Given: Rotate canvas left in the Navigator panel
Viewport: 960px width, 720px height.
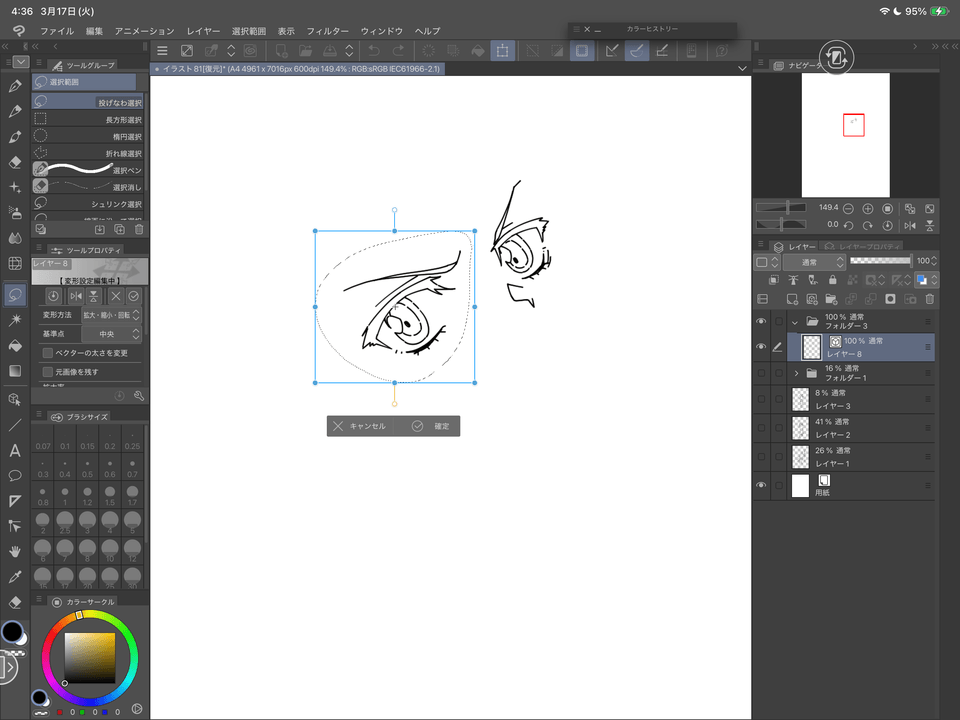Looking at the screenshot, I should click(x=849, y=225).
